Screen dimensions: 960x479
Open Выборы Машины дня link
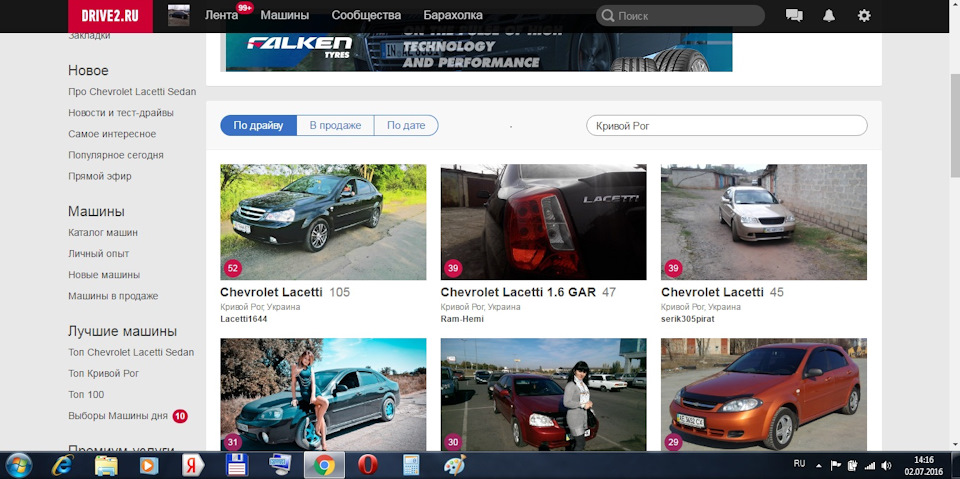pos(118,416)
